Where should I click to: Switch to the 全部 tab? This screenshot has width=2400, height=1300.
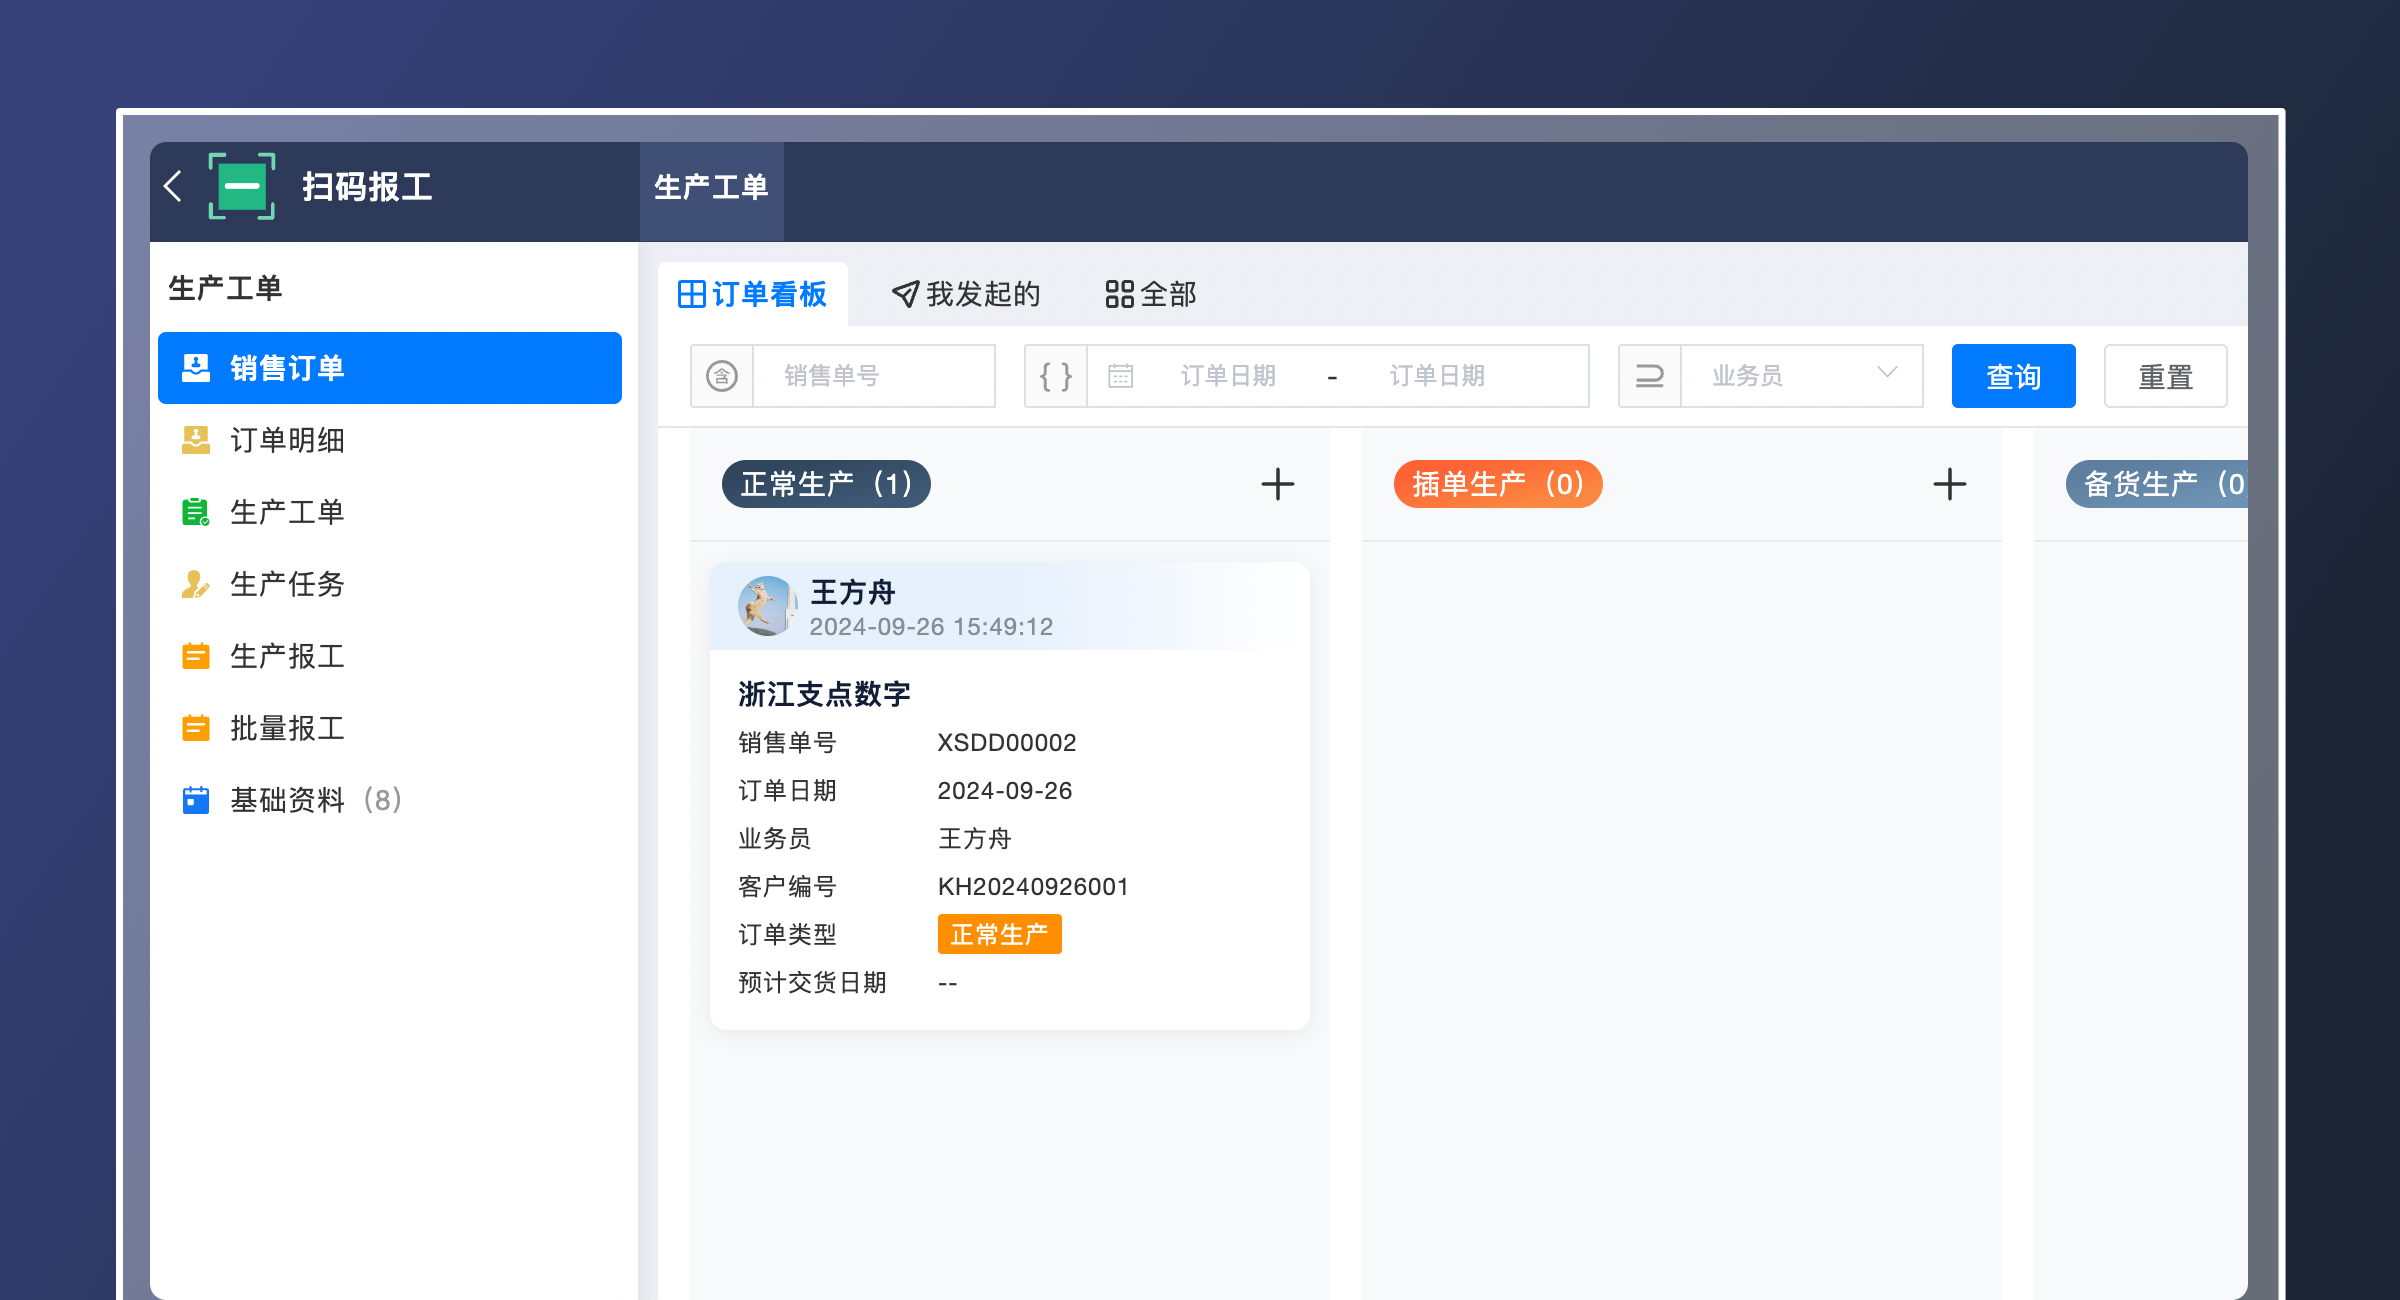point(1152,294)
